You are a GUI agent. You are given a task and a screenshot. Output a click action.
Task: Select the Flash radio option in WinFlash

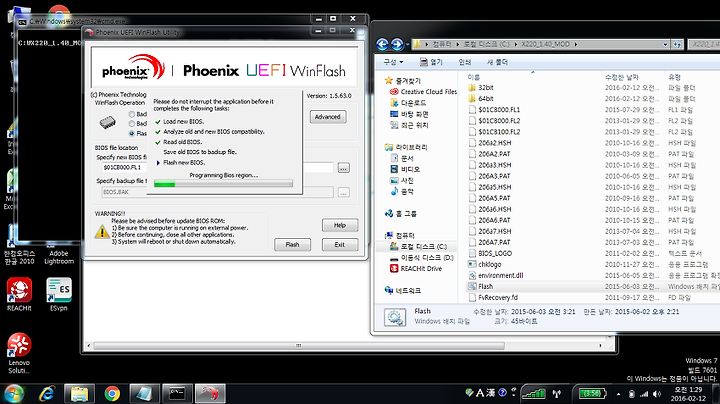[x=132, y=134]
